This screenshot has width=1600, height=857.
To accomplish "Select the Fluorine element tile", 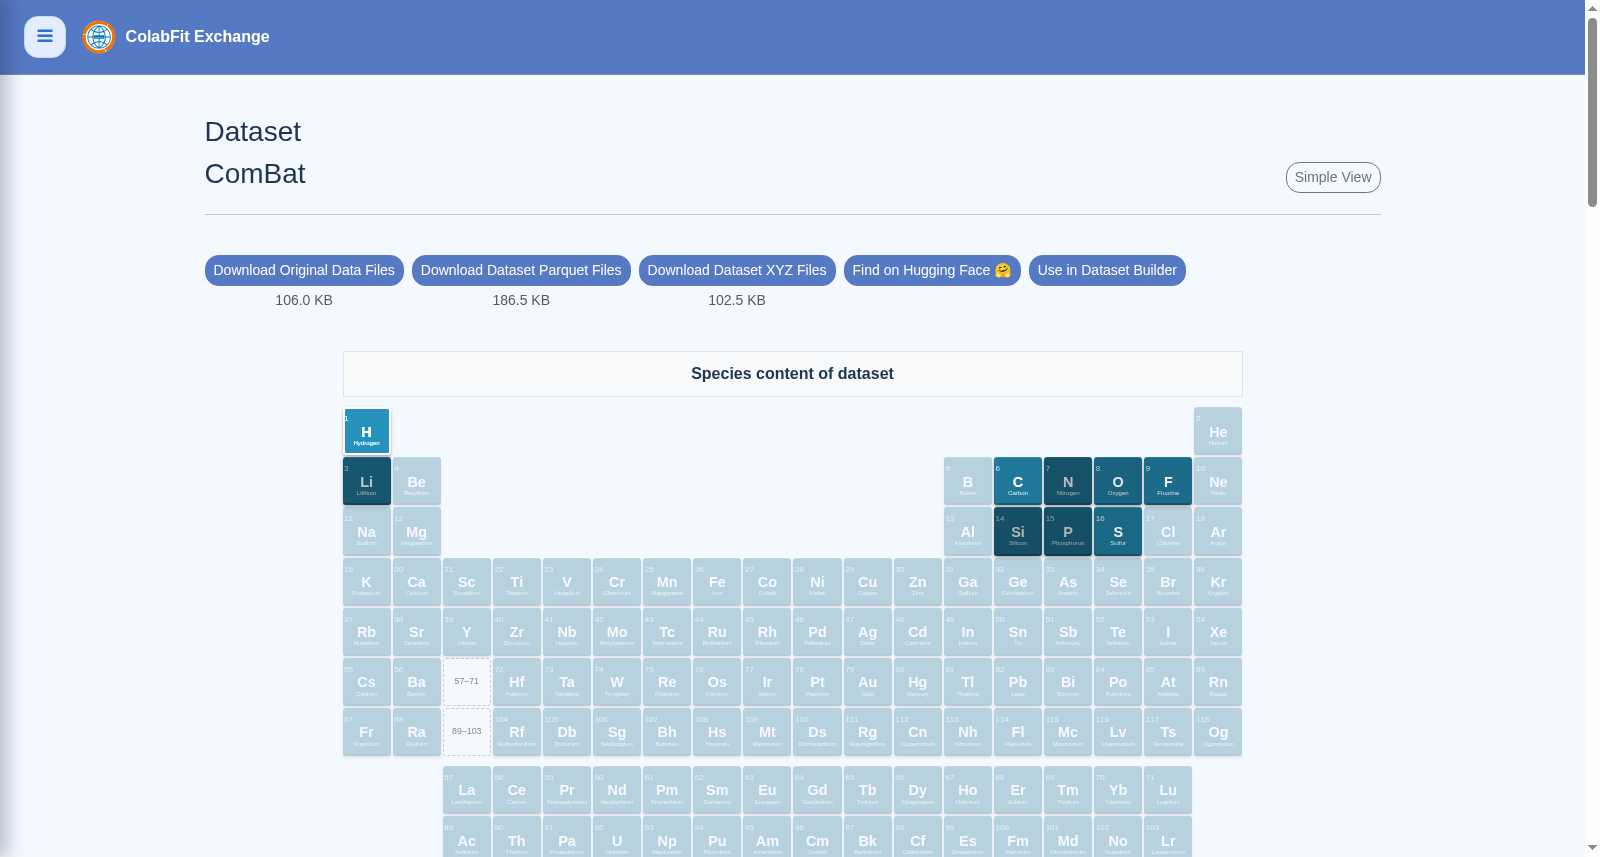I will tap(1168, 482).
